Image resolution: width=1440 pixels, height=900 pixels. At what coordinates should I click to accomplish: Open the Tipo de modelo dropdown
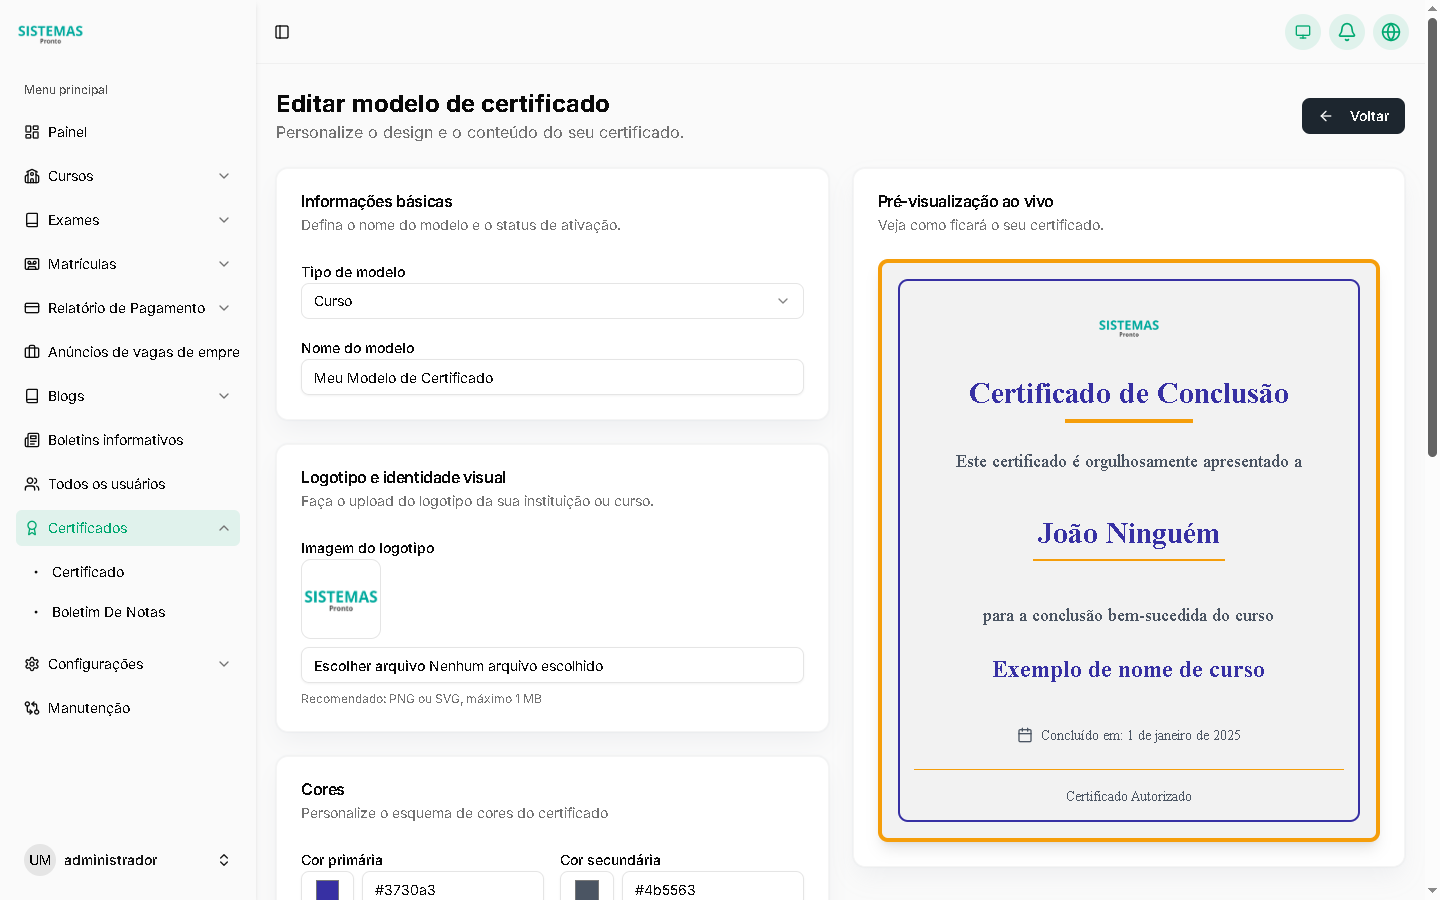coord(551,301)
